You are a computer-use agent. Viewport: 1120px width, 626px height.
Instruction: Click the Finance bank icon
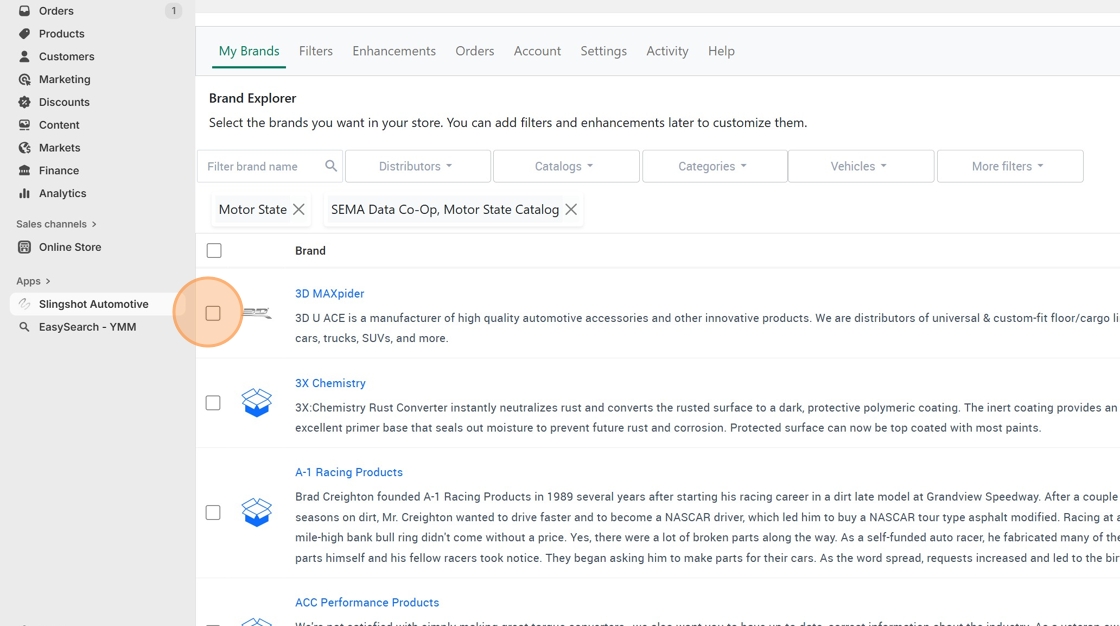pyautogui.click(x=24, y=171)
